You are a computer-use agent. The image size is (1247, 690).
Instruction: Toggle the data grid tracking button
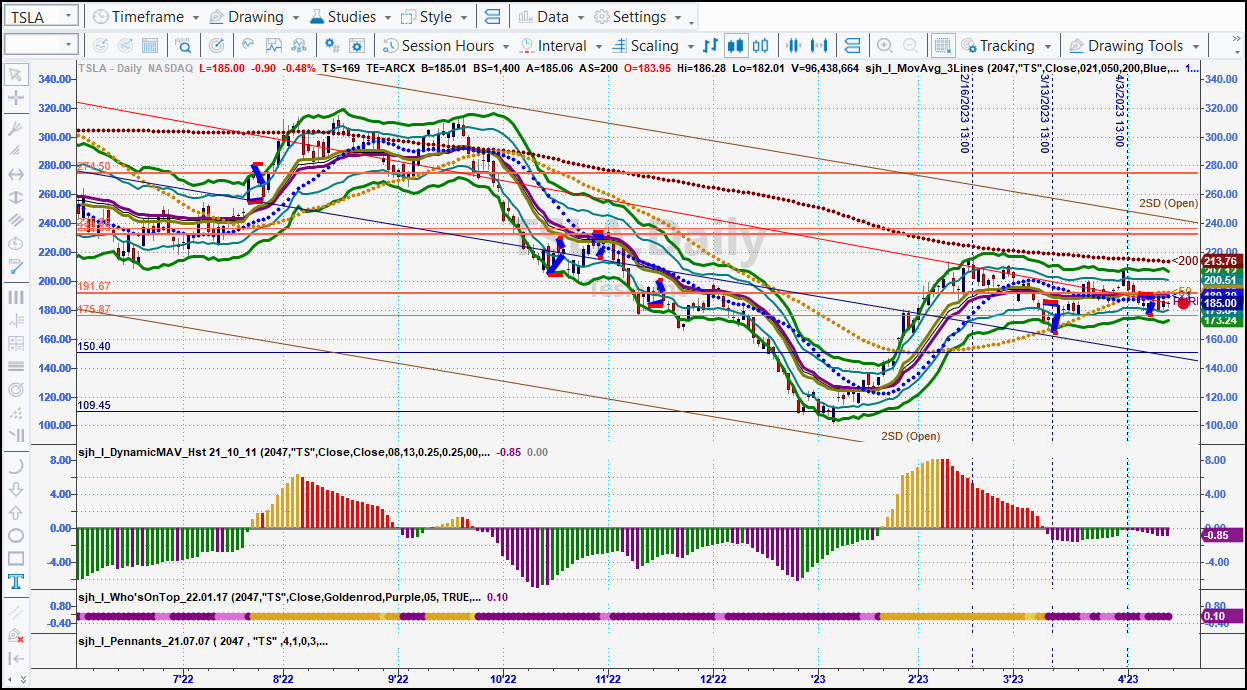[x=943, y=45]
